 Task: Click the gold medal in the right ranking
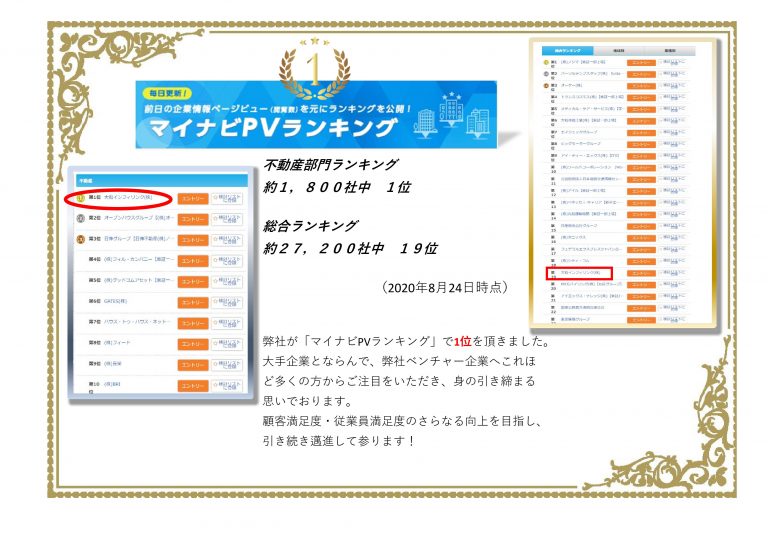tap(546, 62)
